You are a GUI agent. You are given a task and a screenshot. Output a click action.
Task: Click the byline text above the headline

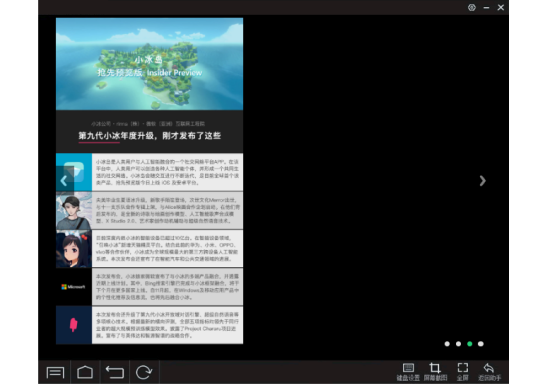point(148,124)
